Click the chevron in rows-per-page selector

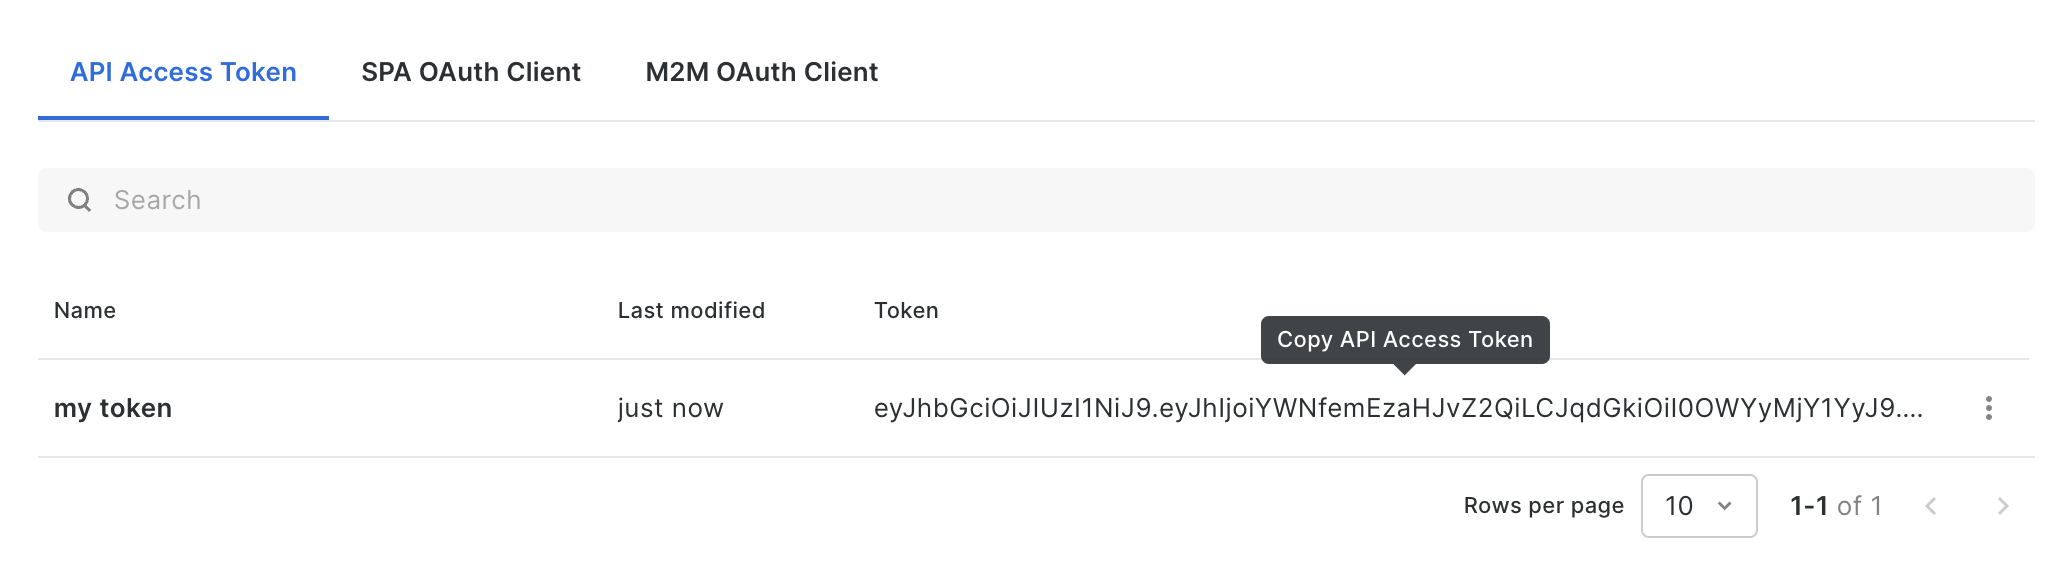pyautogui.click(x=1724, y=506)
